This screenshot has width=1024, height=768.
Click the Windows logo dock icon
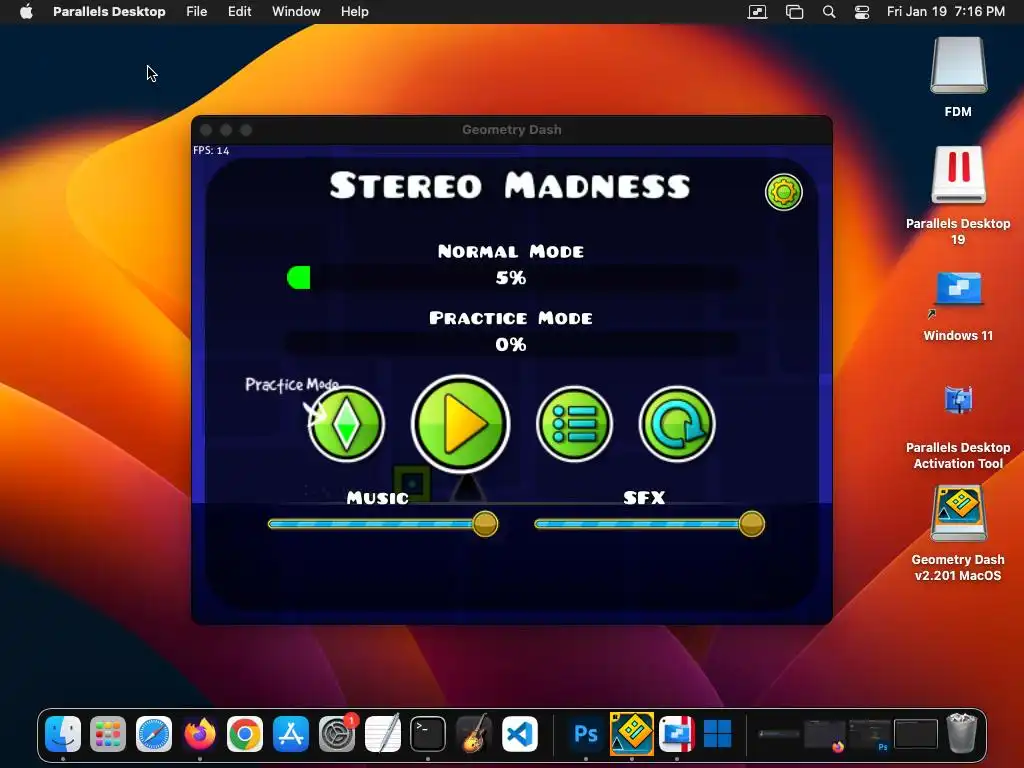[x=718, y=734]
